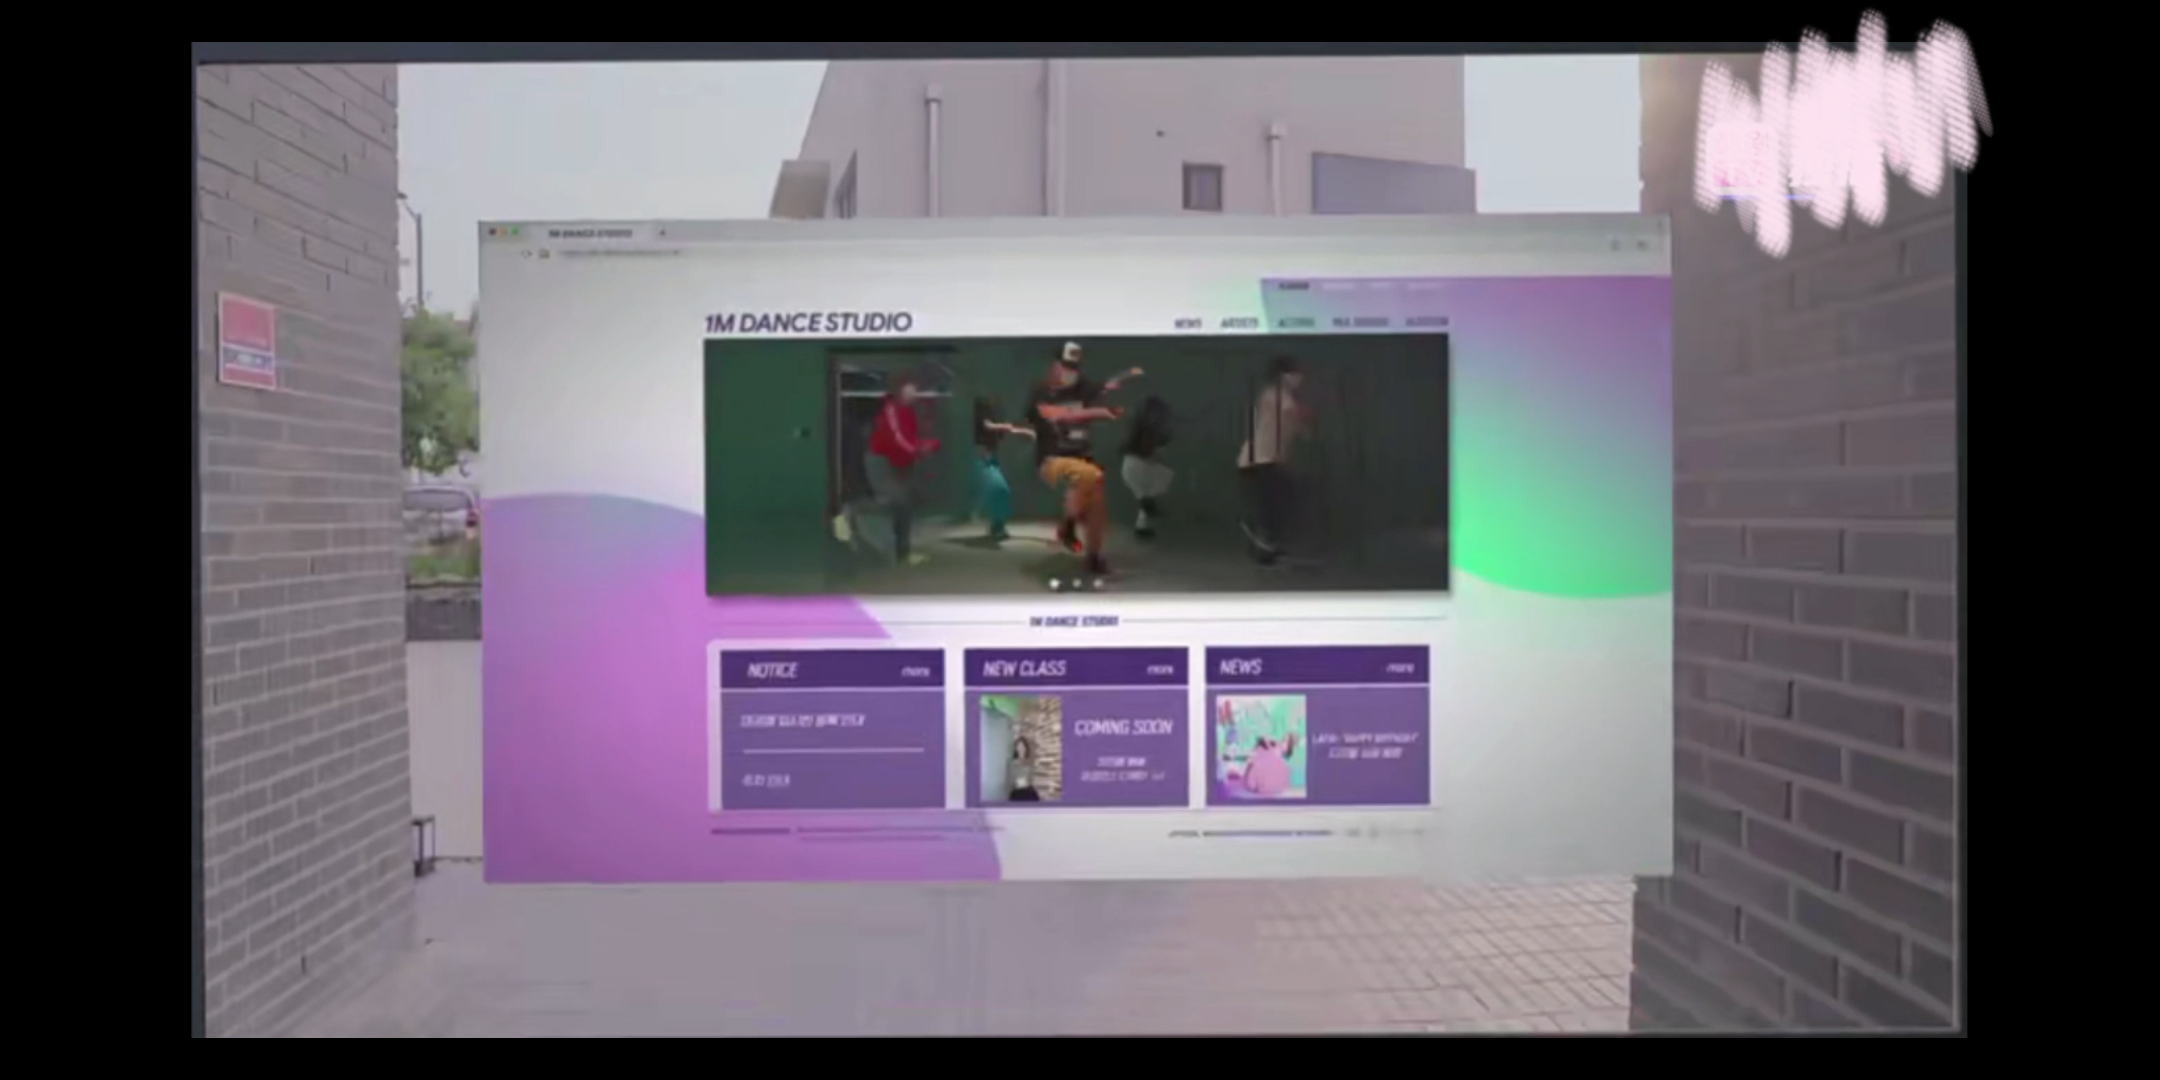
Task: Select the 1M DANCE STUDIO browser tab
Action: click(x=590, y=233)
